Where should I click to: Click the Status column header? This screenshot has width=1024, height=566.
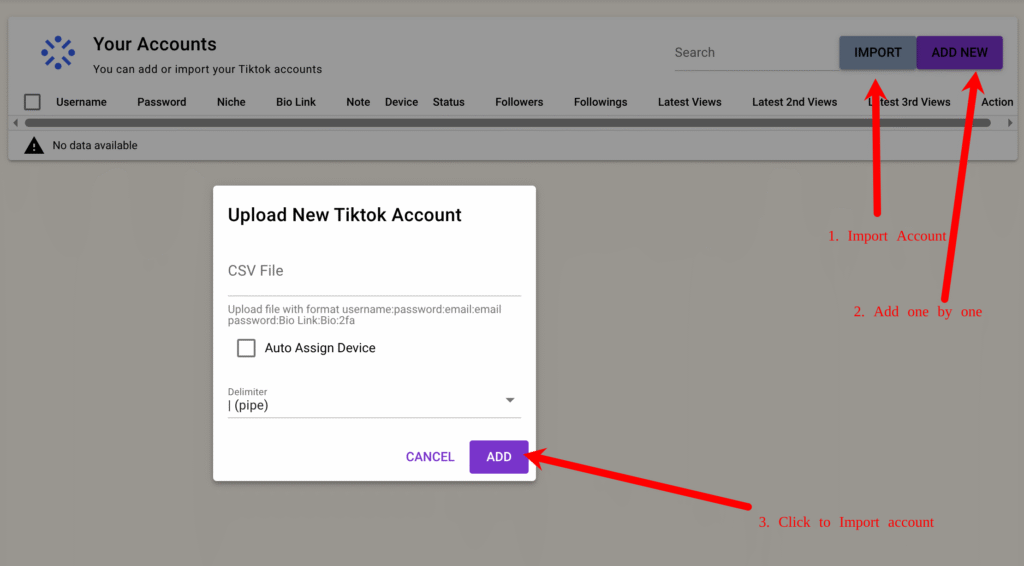[x=448, y=102]
